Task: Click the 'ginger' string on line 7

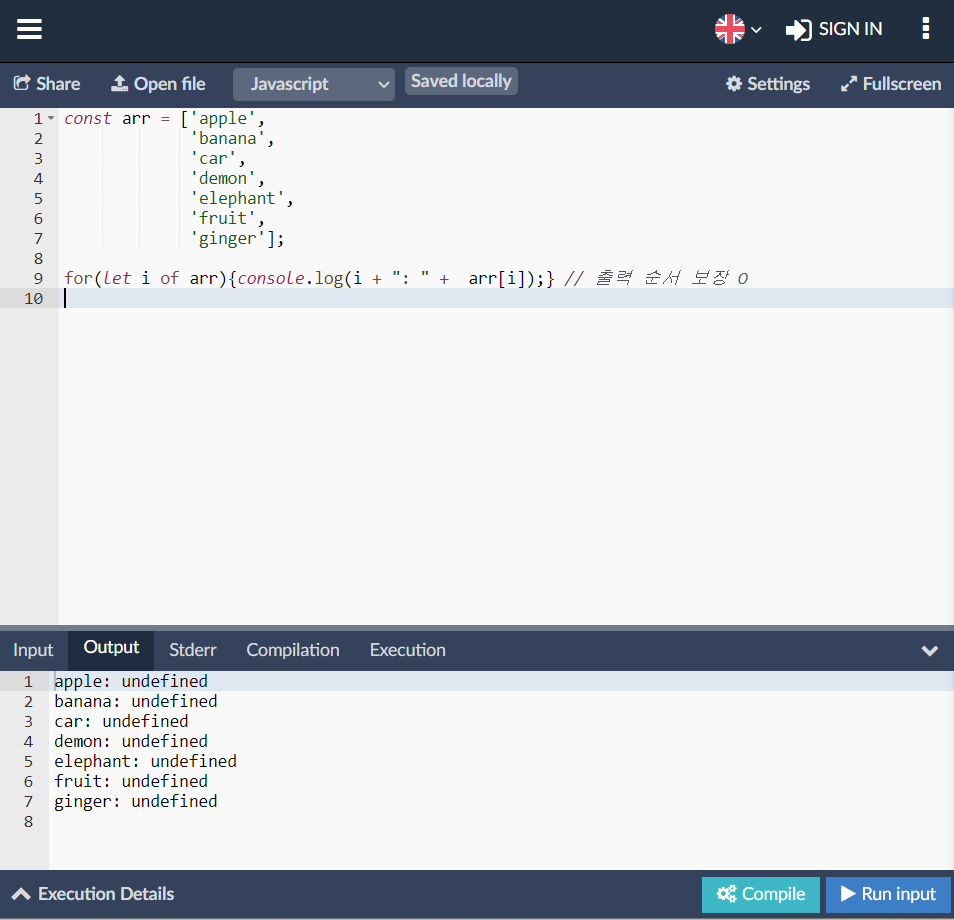Action: [x=228, y=239]
